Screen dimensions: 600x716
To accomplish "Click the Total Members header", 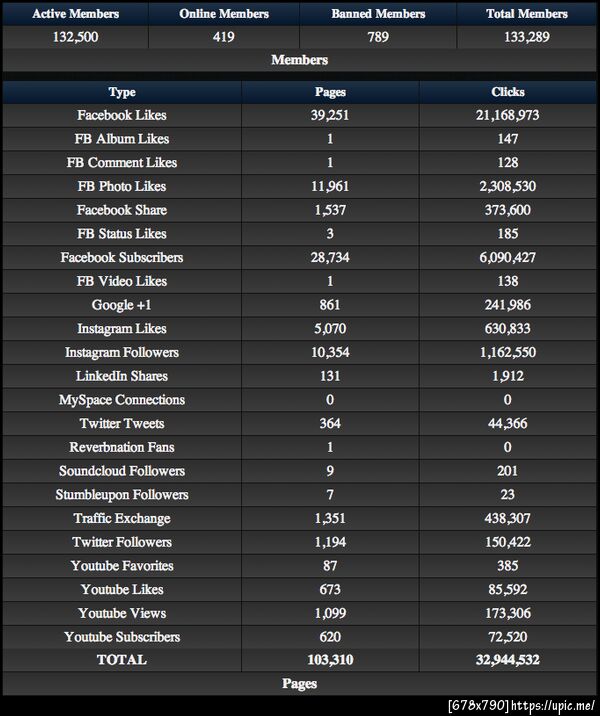I will click(x=527, y=14).
